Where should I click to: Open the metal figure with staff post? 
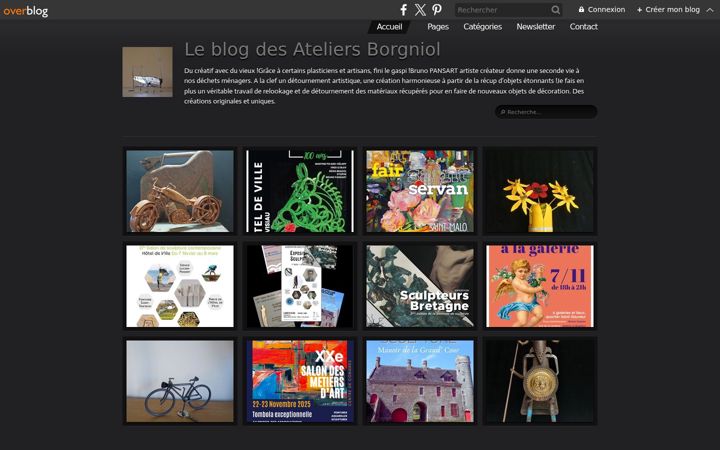[540, 381]
